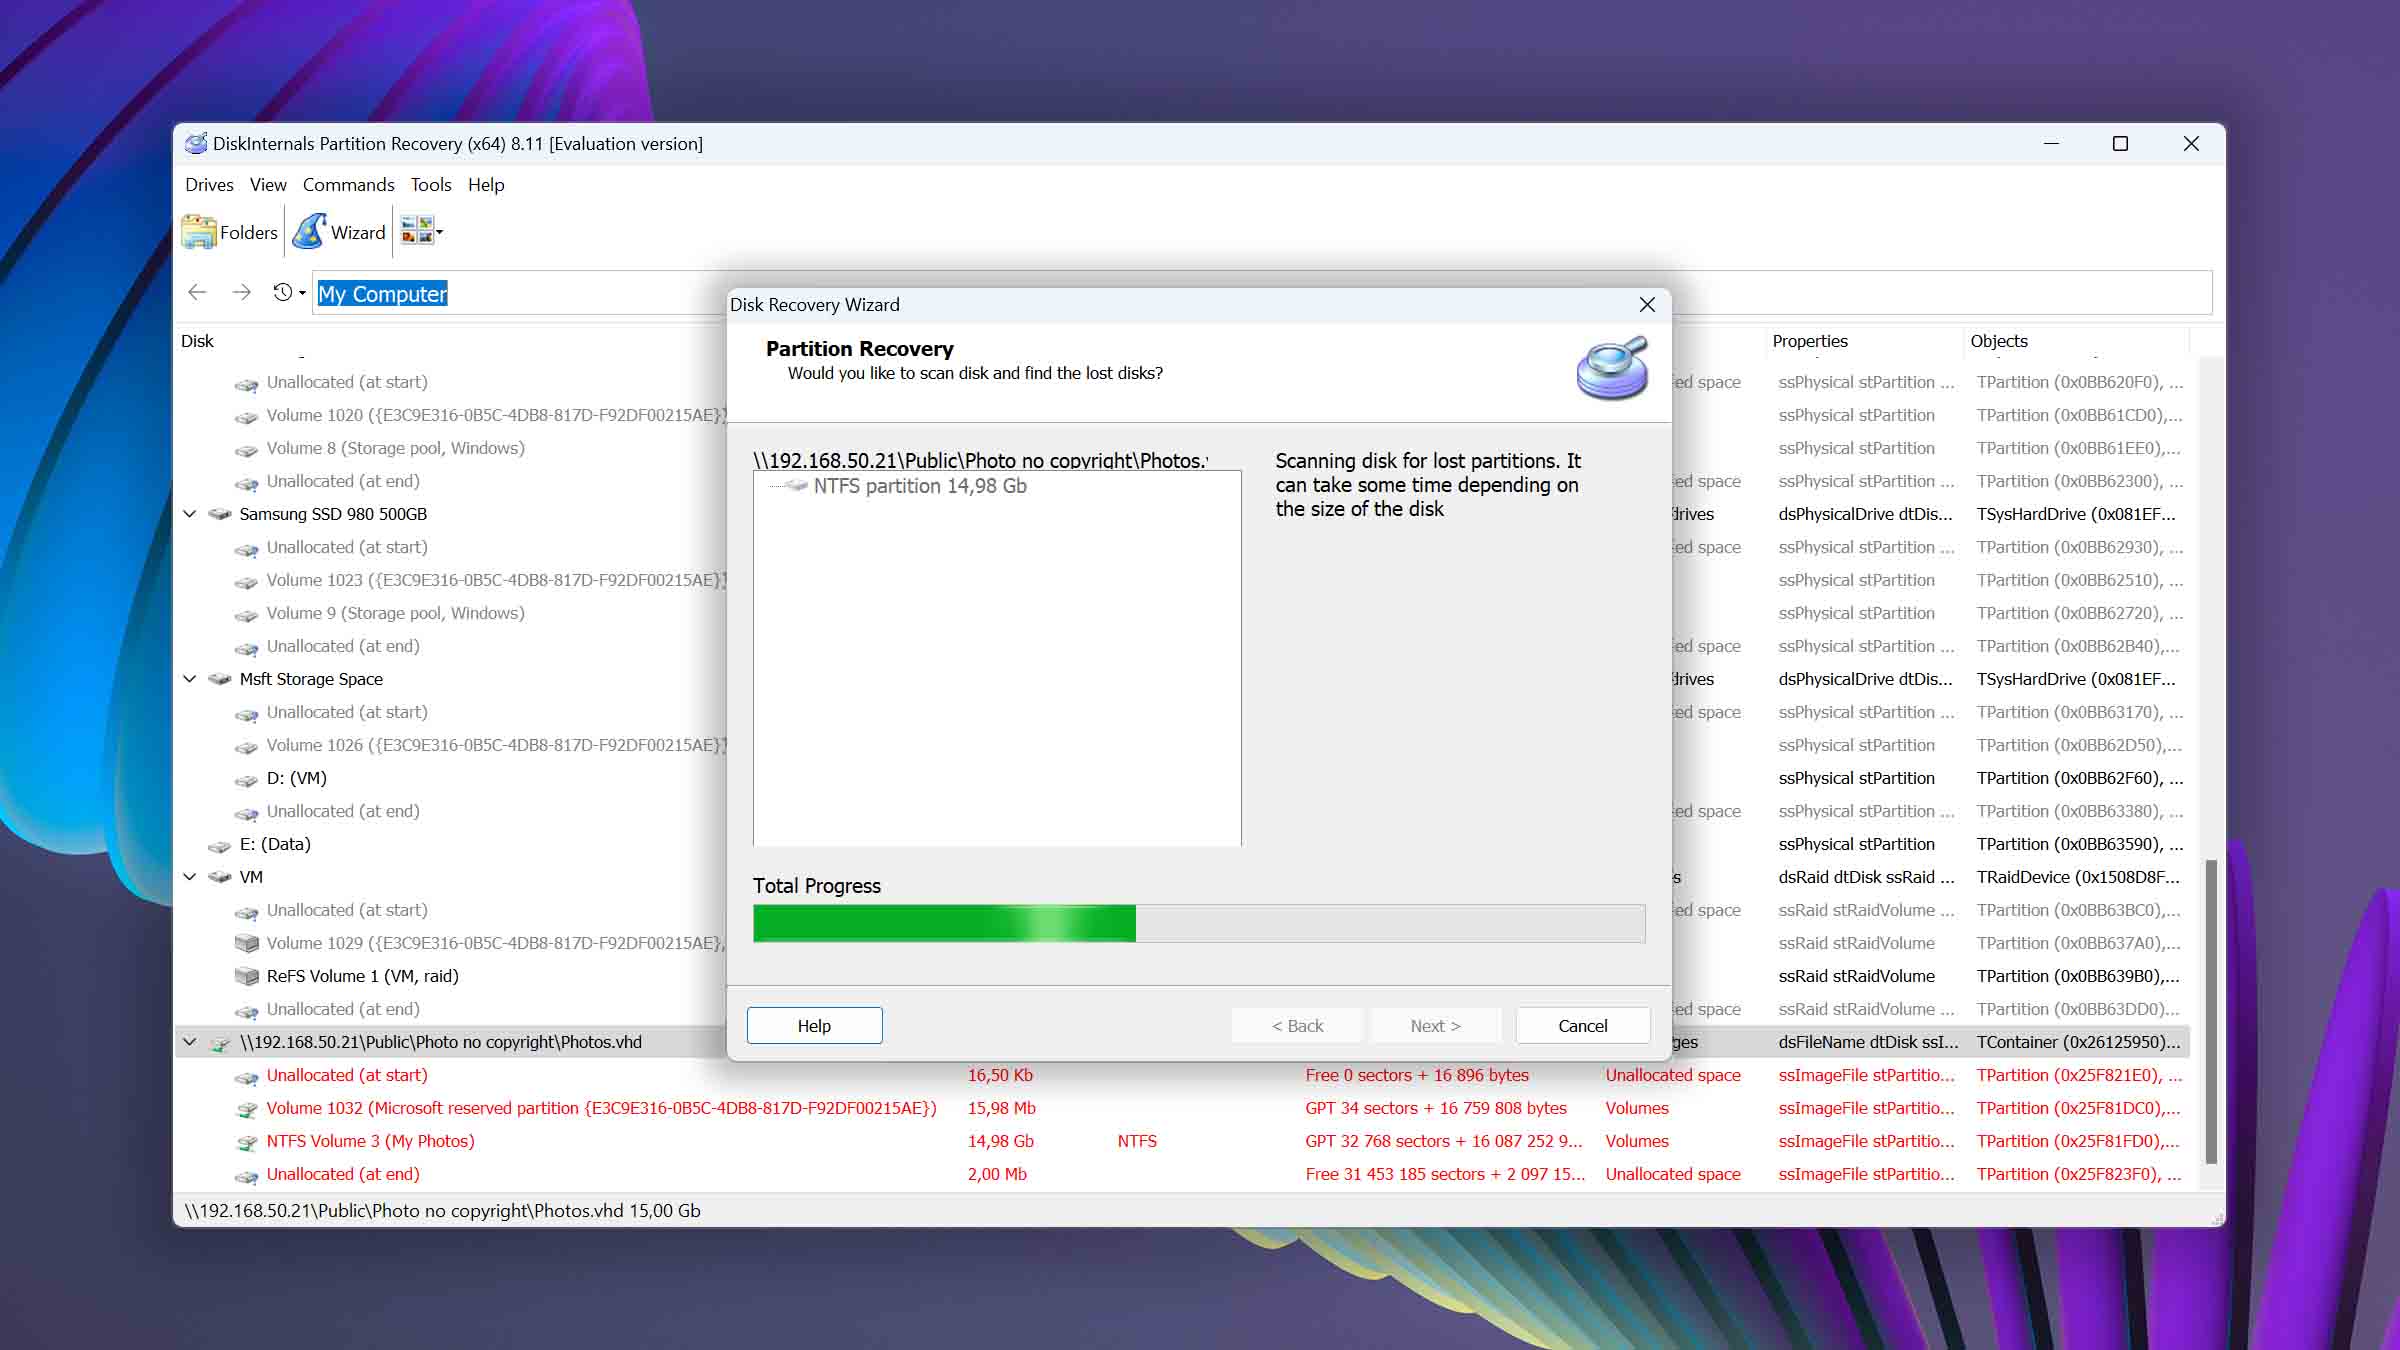Click the VM disk icon
This screenshot has height=1350, width=2400.
click(x=220, y=877)
